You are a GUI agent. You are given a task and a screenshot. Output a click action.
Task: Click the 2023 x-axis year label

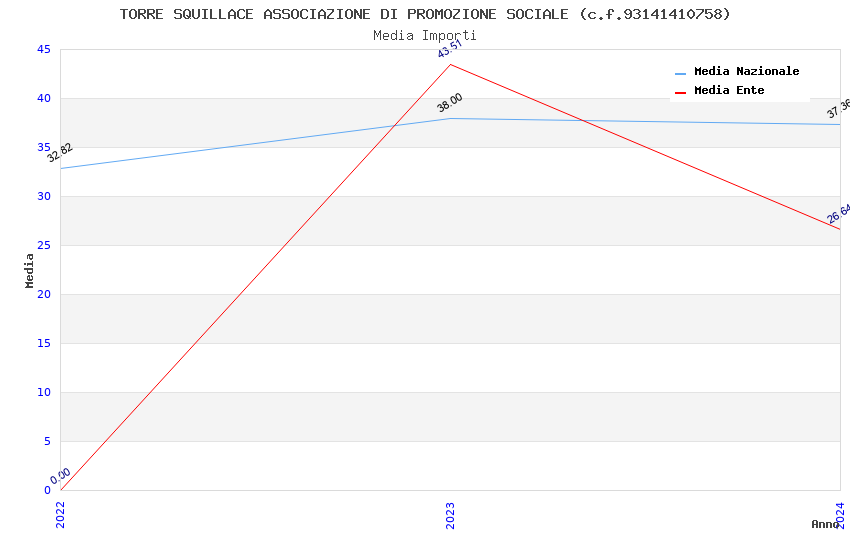(x=450, y=515)
